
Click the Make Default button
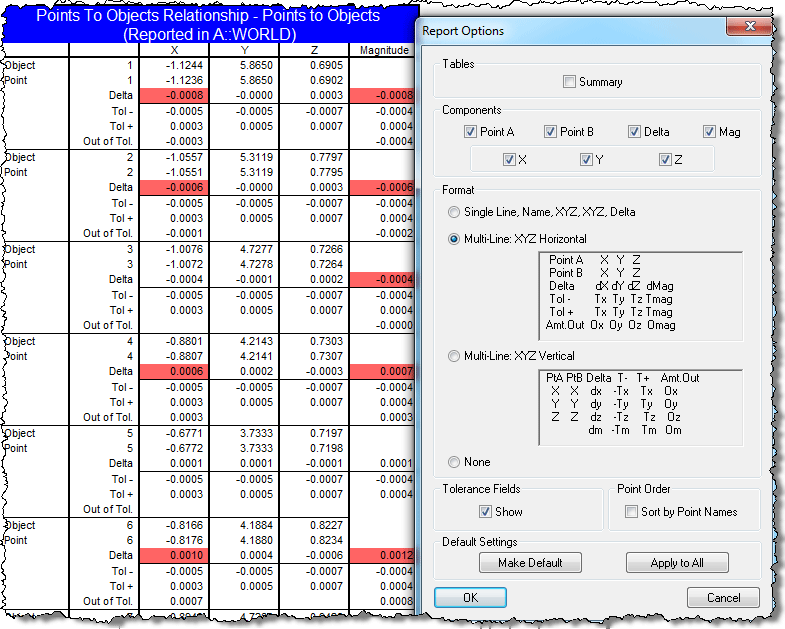pos(530,562)
